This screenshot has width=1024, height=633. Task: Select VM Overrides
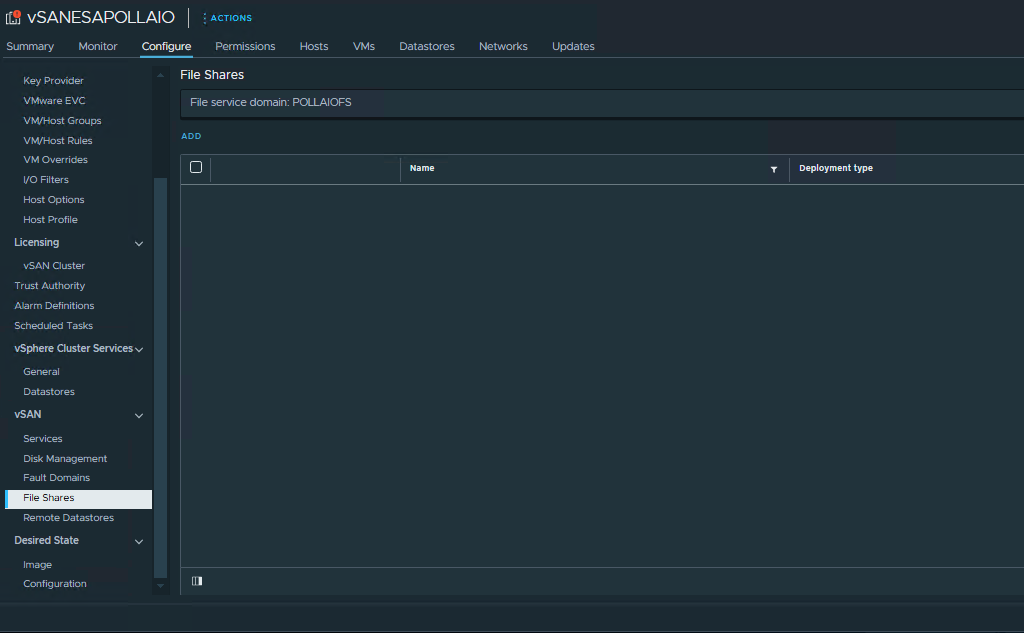point(56,159)
